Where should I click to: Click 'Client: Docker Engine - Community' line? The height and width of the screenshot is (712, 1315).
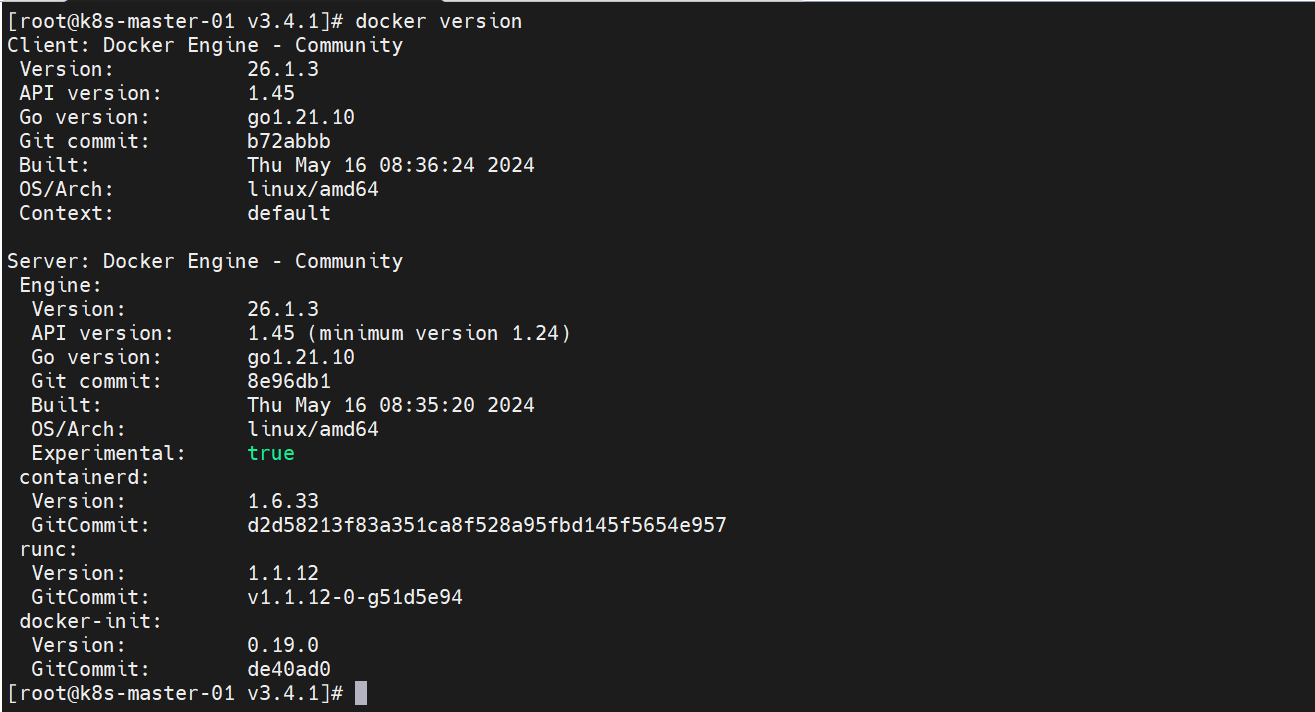click(205, 45)
